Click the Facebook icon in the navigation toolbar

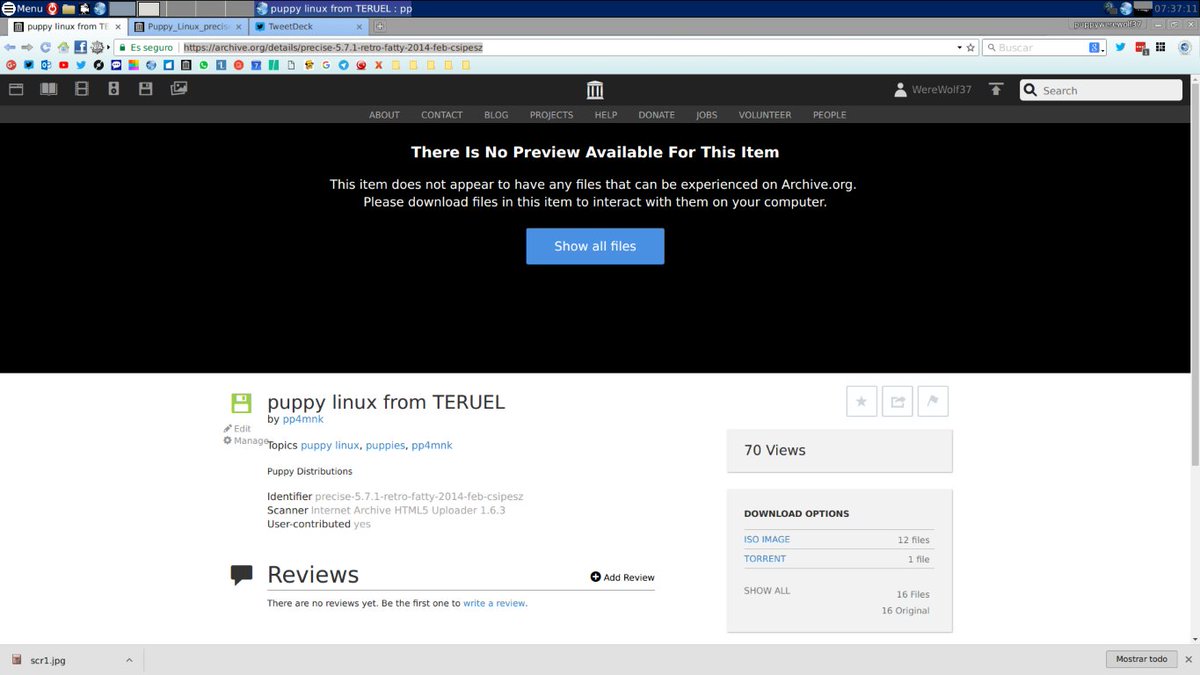tap(81, 47)
